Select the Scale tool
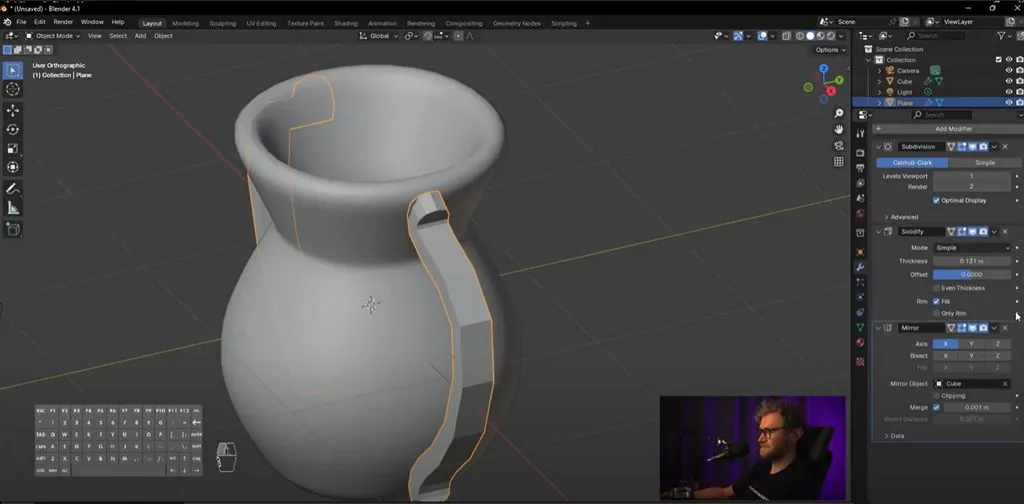Screen dimensions: 1024x504 pyautogui.click(x=12, y=148)
